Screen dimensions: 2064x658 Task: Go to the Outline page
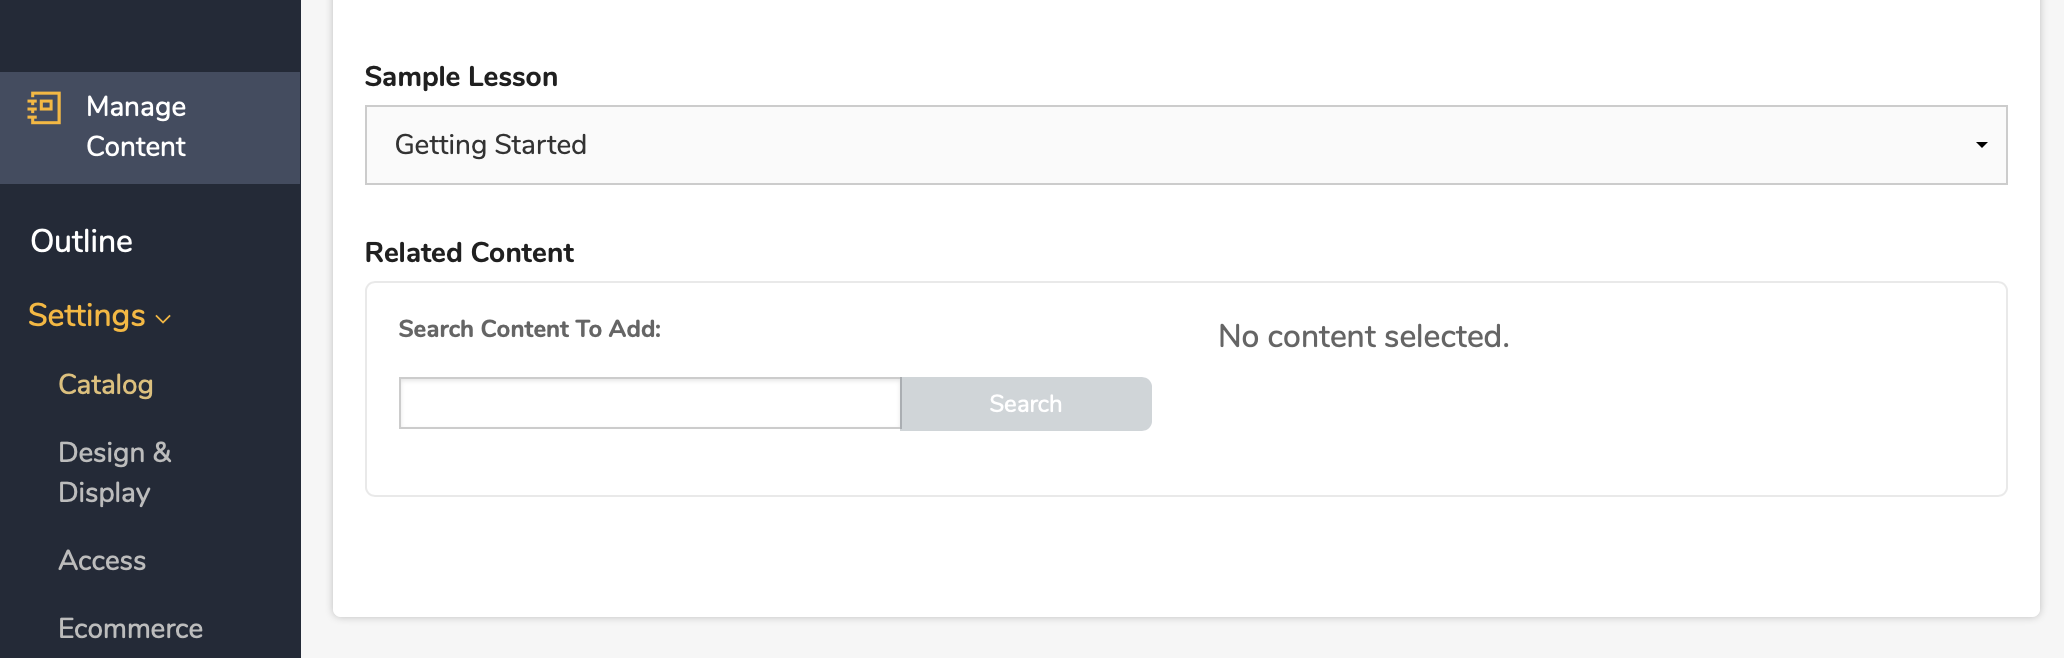point(81,241)
